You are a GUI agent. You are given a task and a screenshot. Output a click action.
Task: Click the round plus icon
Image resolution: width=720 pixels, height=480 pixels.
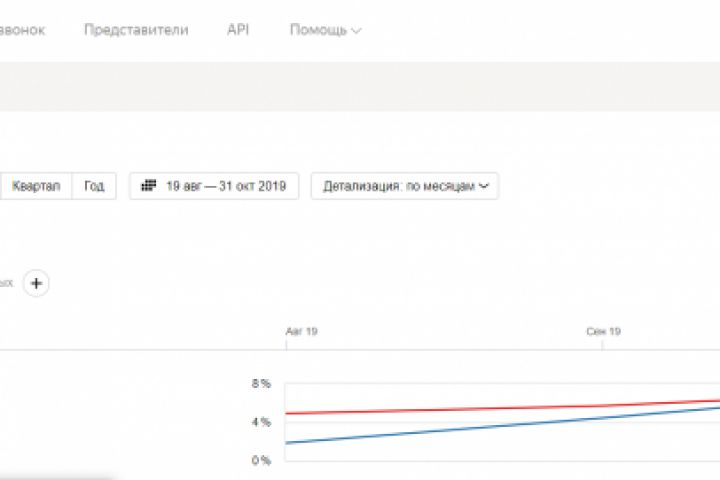point(36,283)
